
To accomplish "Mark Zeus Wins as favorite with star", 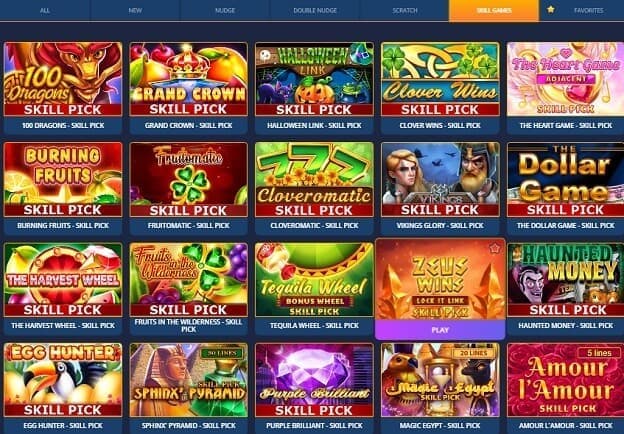I will (x=494, y=249).
